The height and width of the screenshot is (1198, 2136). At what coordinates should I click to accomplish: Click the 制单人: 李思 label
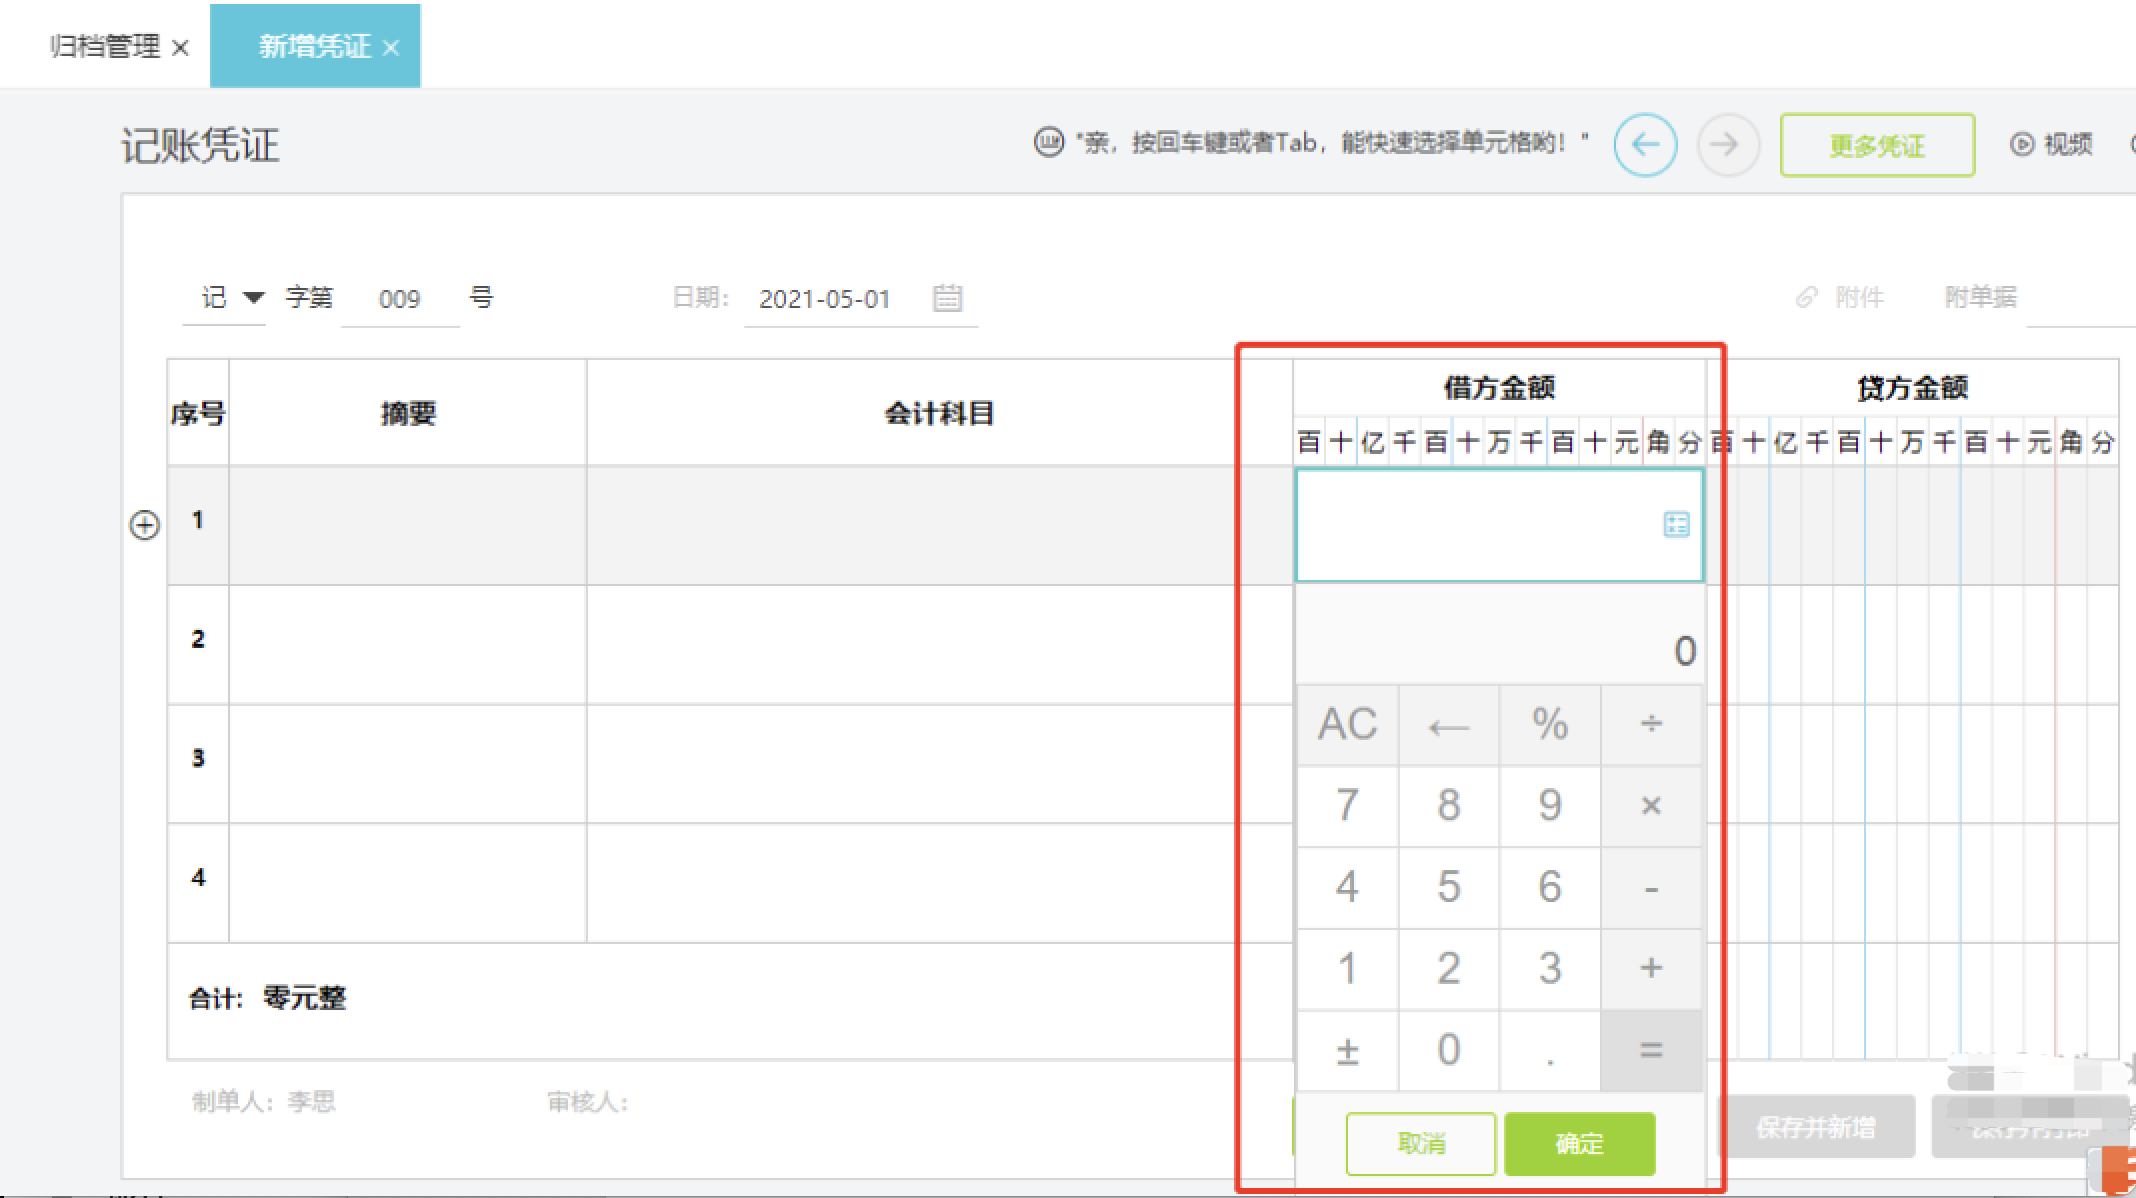264,1102
